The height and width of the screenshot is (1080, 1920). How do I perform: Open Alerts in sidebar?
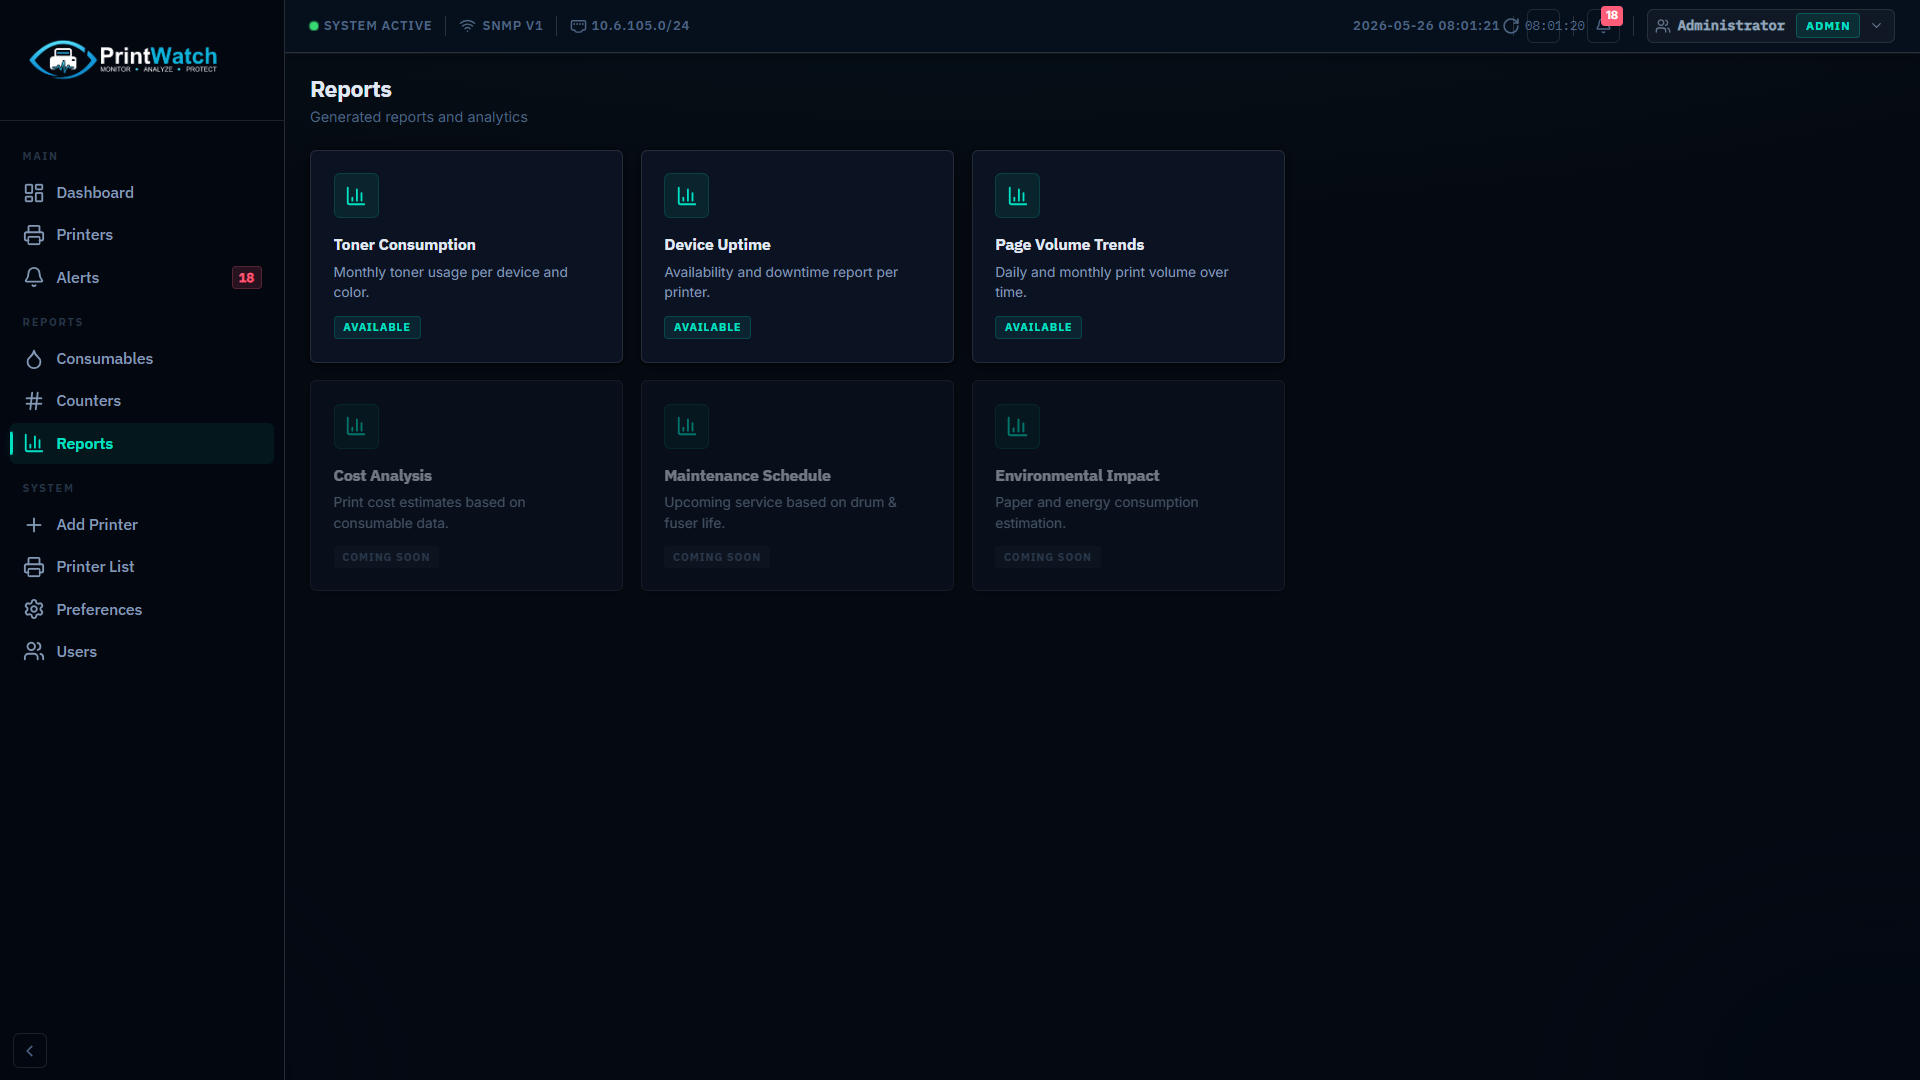[x=142, y=278]
